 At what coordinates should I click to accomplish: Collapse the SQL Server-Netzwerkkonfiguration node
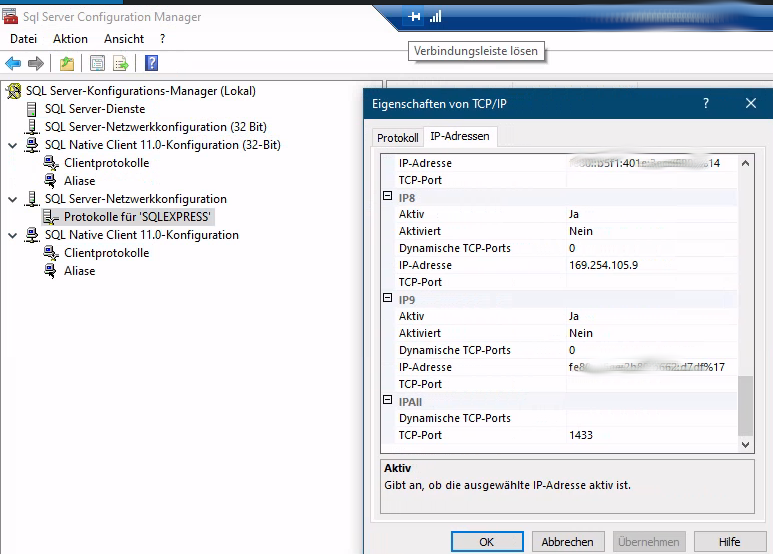click(13, 199)
